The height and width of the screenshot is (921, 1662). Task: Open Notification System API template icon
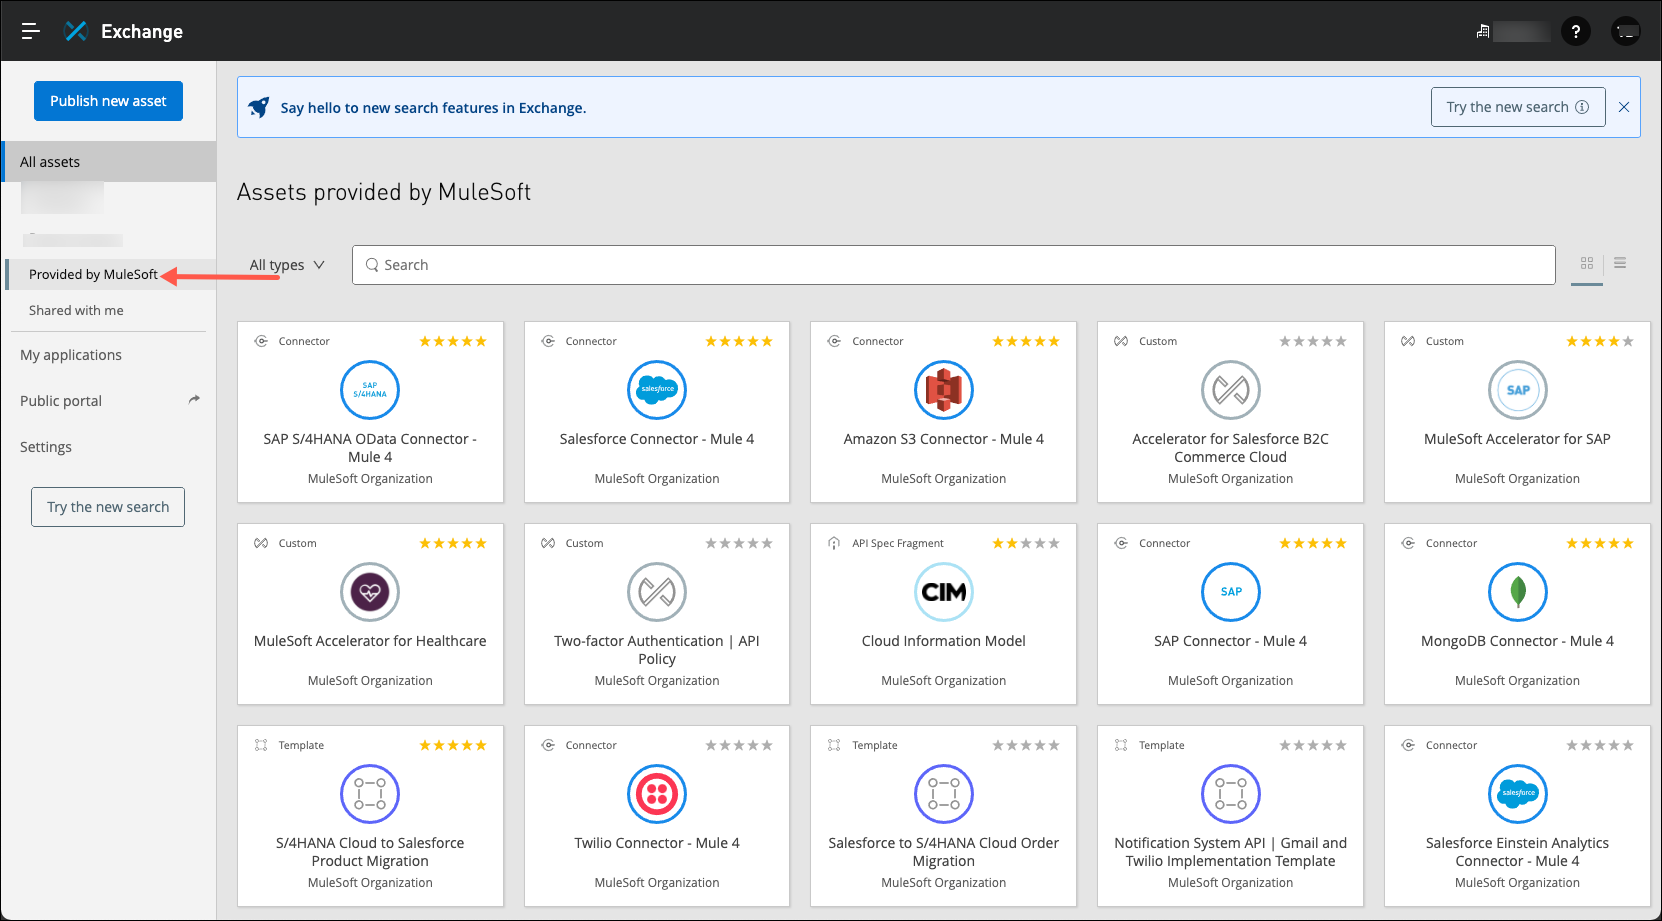click(1231, 794)
